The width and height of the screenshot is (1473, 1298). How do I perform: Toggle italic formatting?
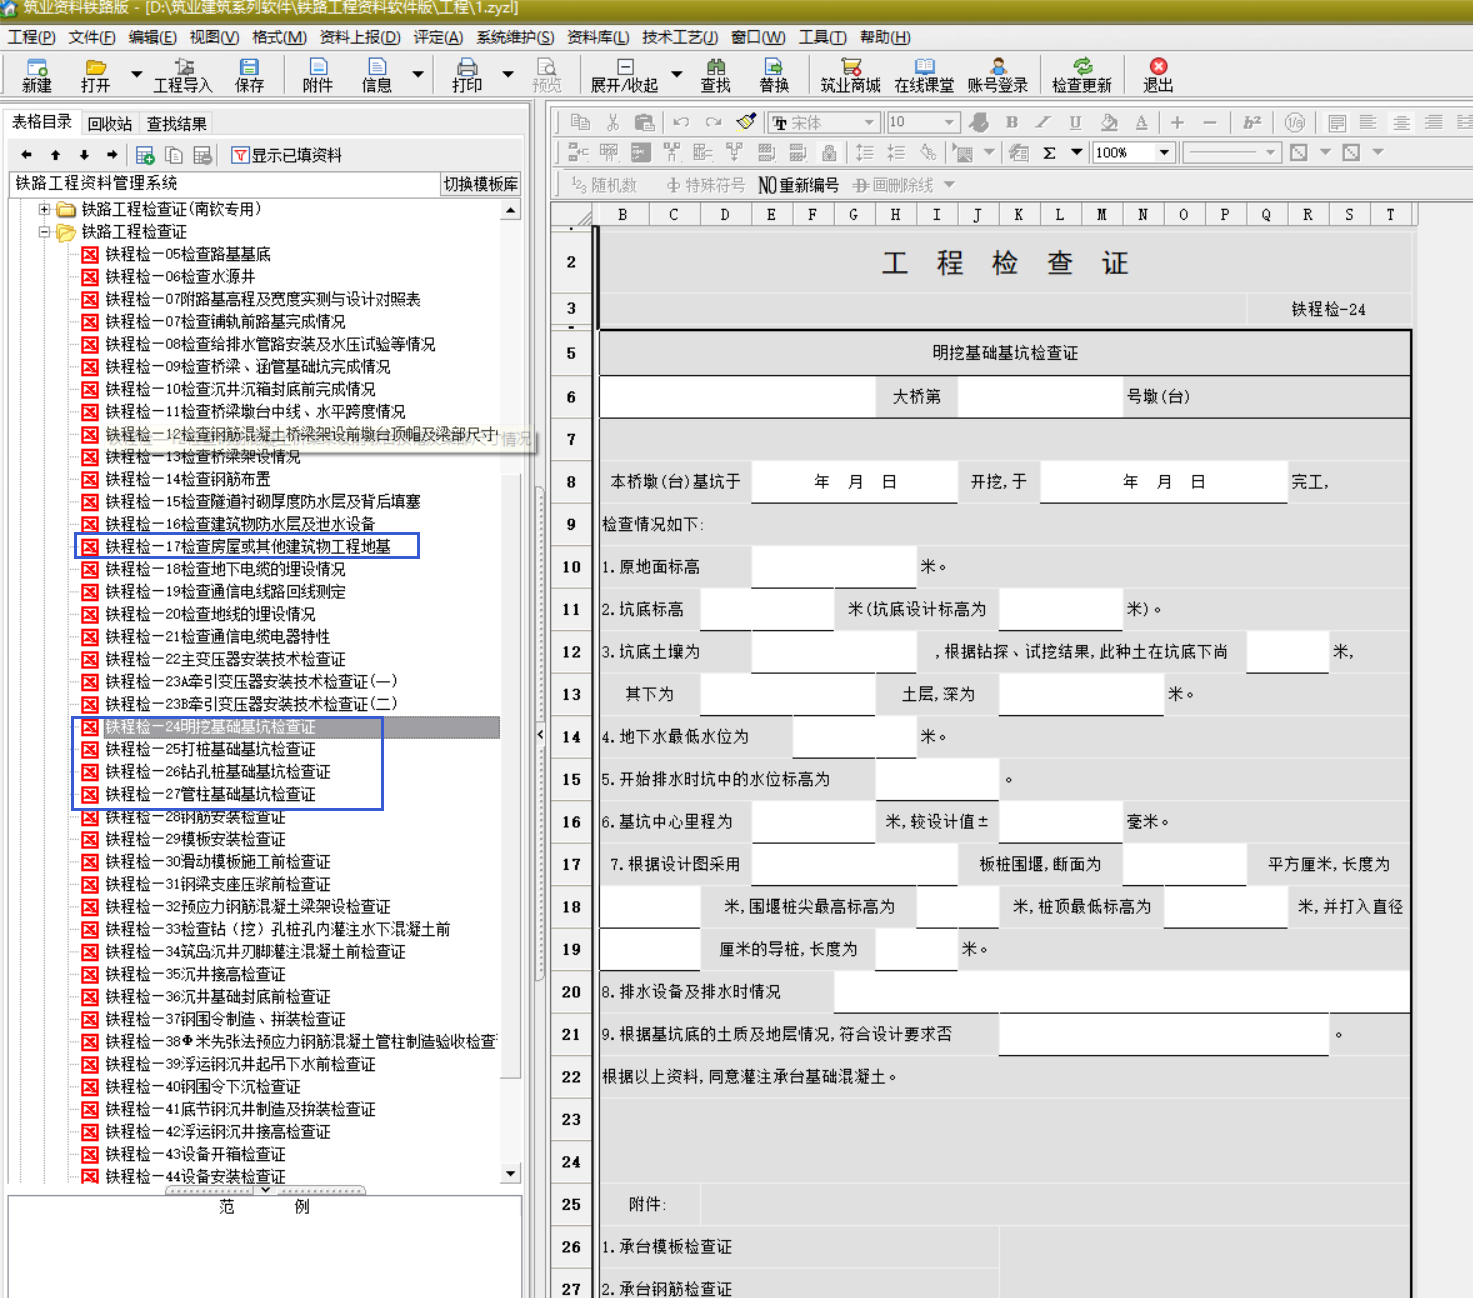pos(1043,122)
